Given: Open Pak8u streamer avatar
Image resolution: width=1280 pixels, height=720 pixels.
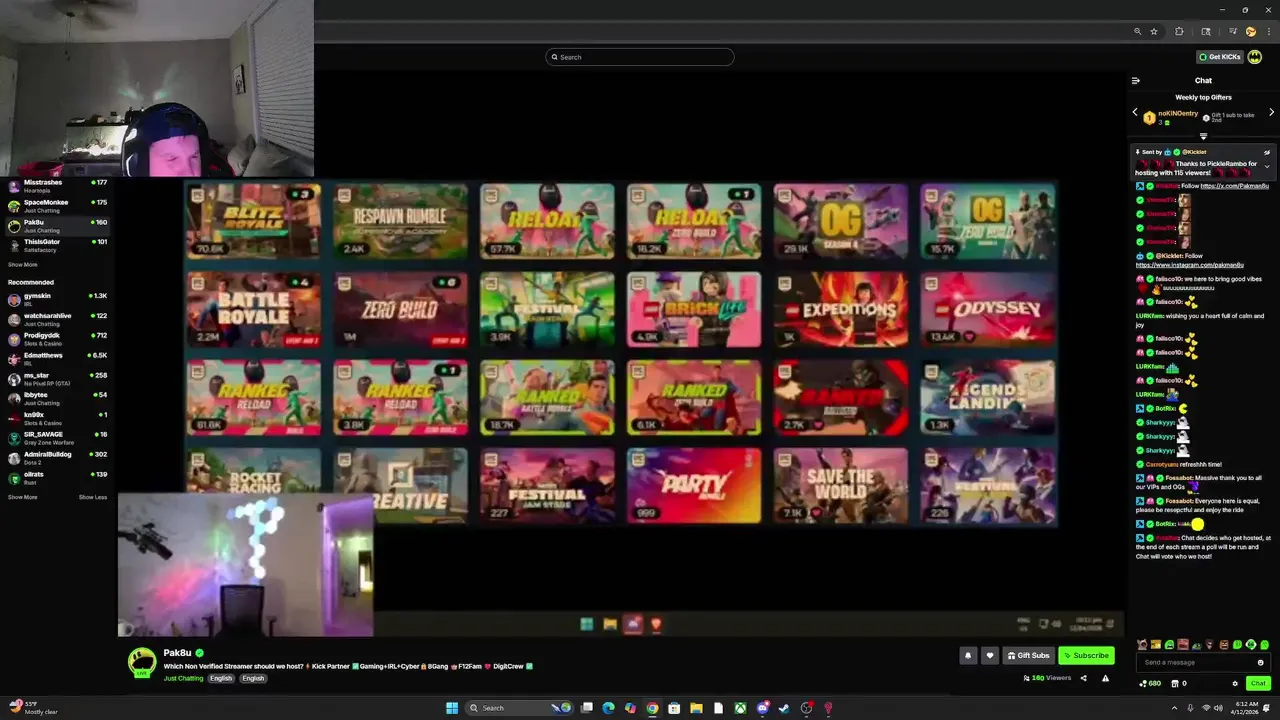Looking at the screenshot, I should pyautogui.click(x=142, y=661).
